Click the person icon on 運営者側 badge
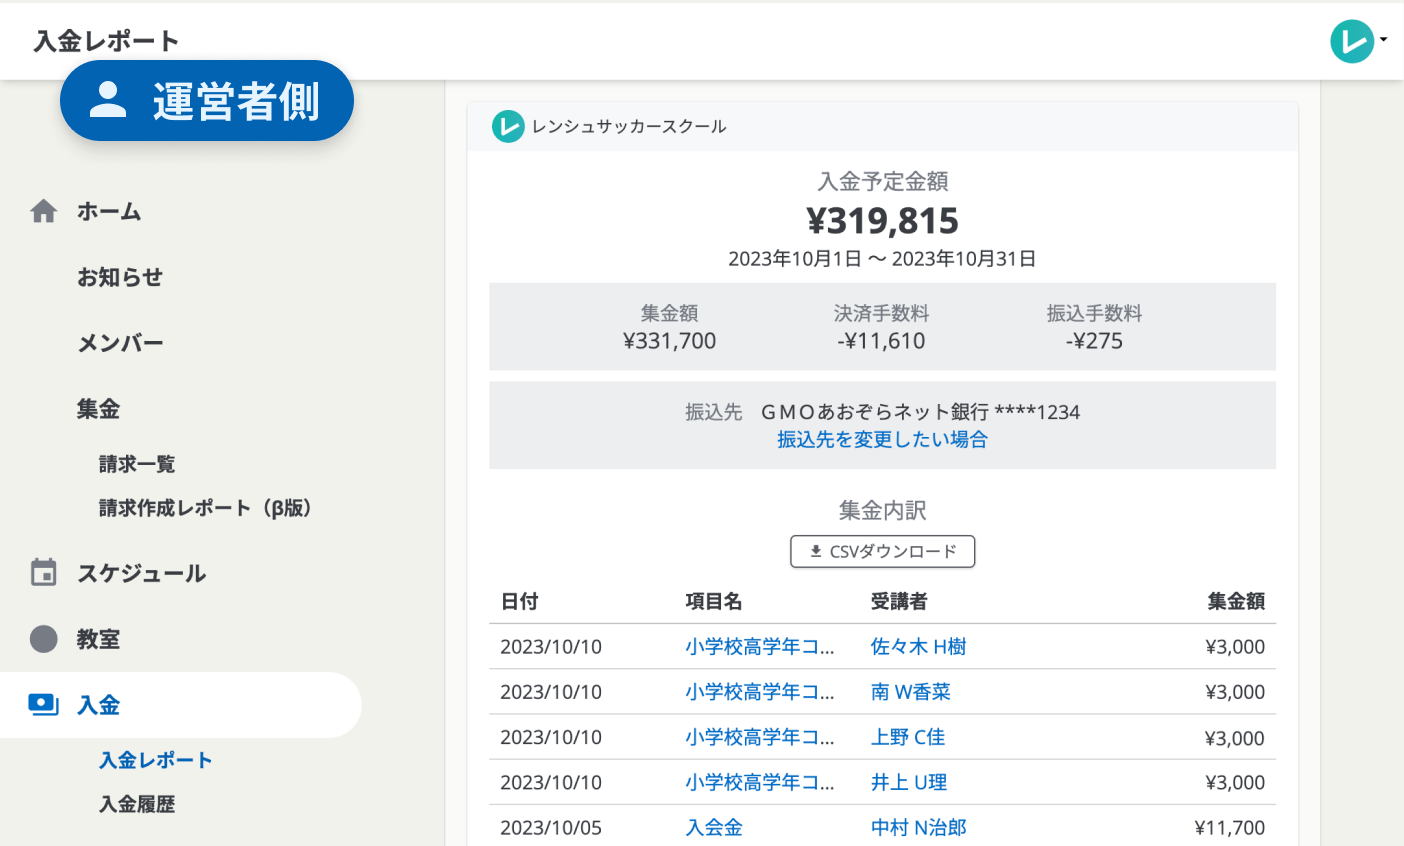1404x846 pixels. pyautogui.click(x=108, y=101)
